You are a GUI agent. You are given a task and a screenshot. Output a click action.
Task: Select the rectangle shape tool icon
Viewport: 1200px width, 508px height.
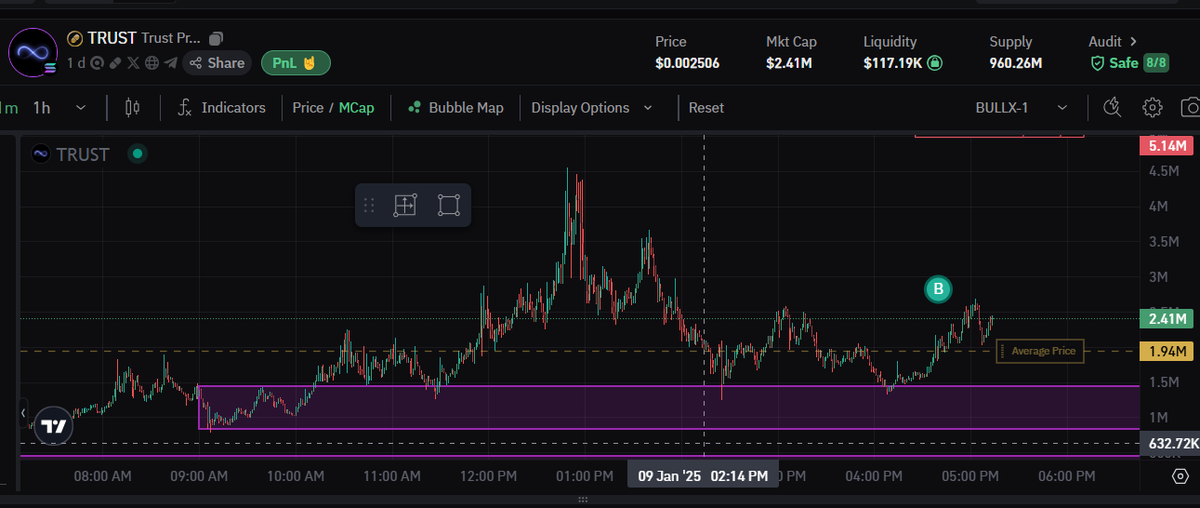click(x=449, y=205)
